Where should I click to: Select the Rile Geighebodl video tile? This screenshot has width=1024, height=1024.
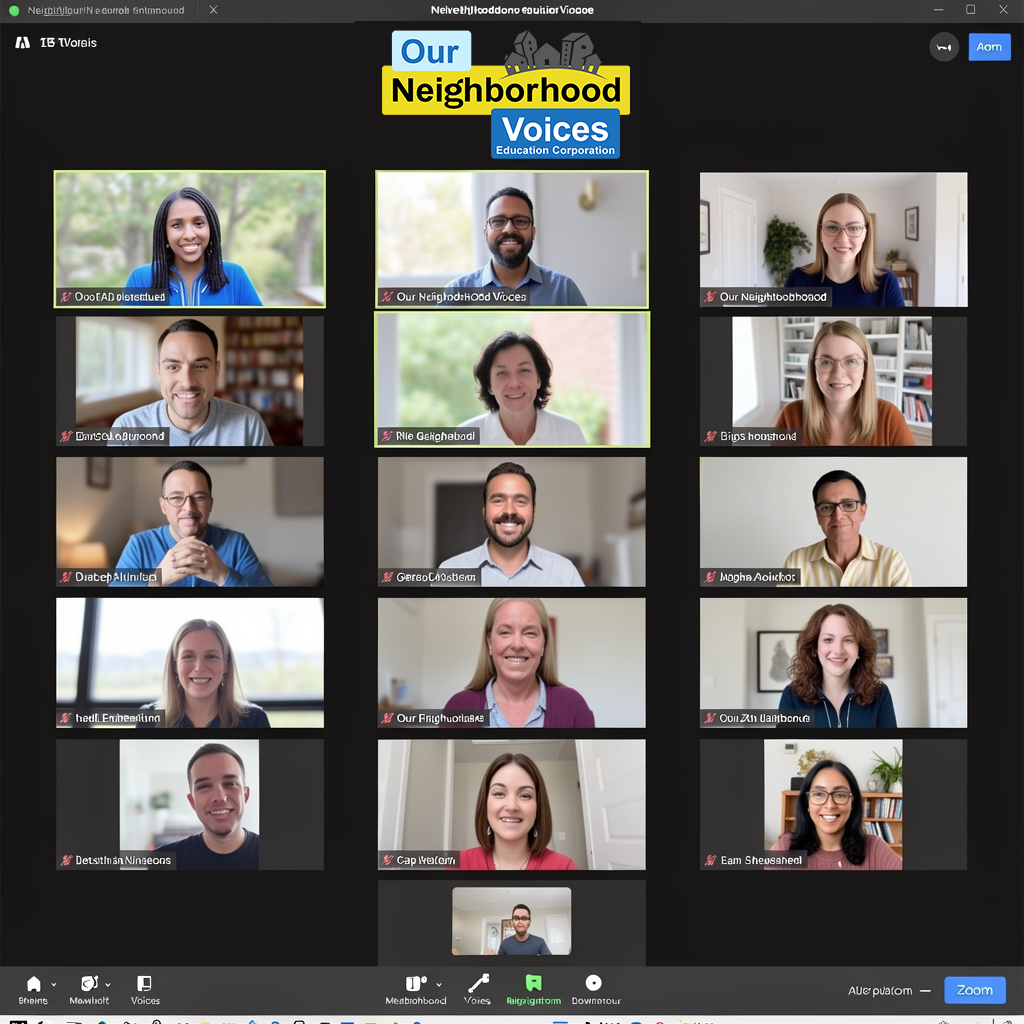tap(512, 379)
